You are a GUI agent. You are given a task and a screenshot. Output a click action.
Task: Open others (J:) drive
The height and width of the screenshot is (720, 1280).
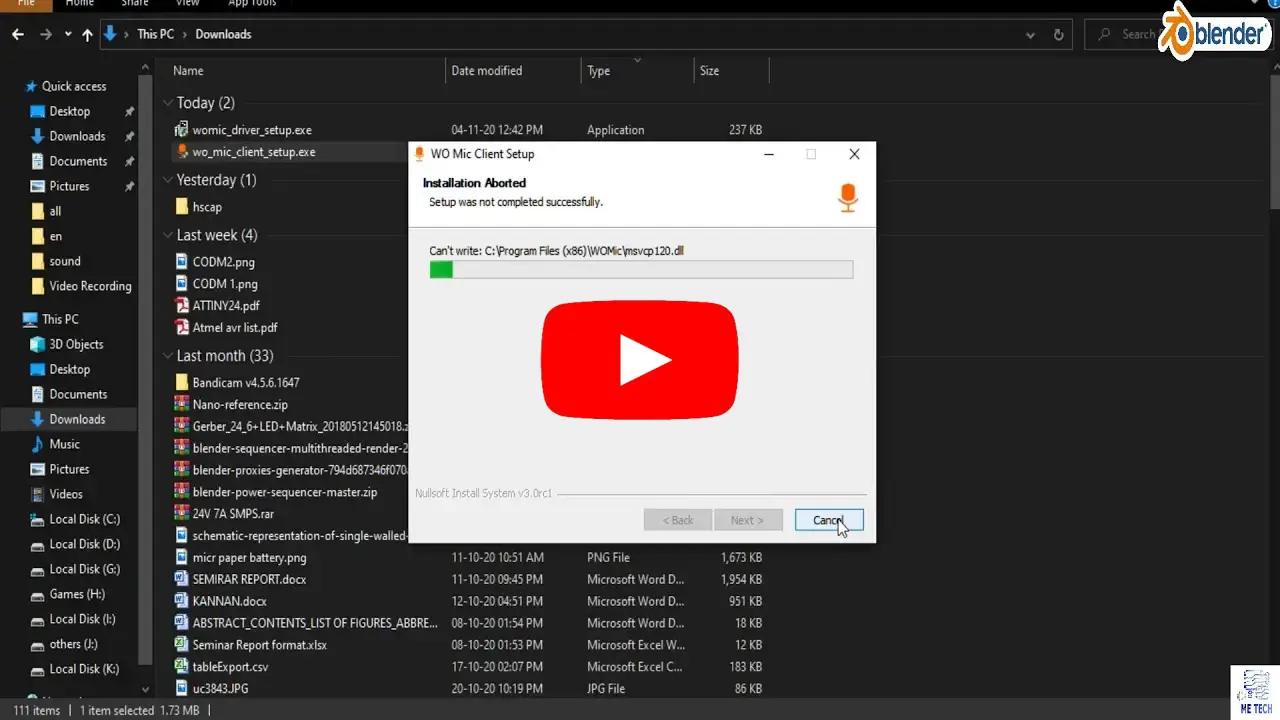73,644
